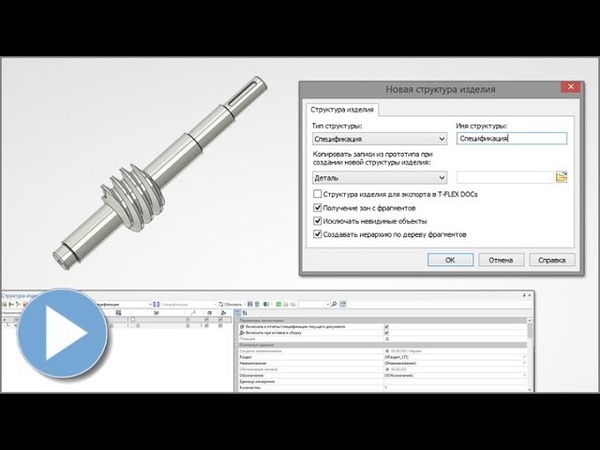The width and height of the screenshot is (600, 450).
Task: Click the wrench column header icon
Action: point(193,313)
